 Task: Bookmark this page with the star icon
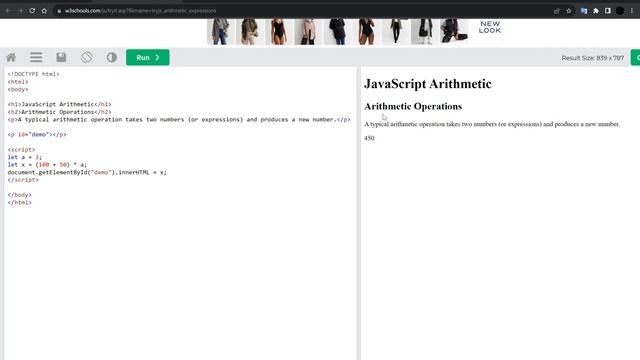pyautogui.click(x=569, y=11)
